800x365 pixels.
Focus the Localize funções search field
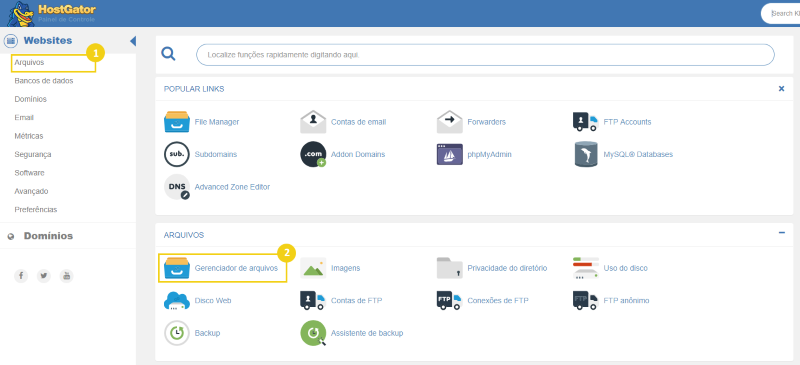pyautogui.click(x=485, y=55)
